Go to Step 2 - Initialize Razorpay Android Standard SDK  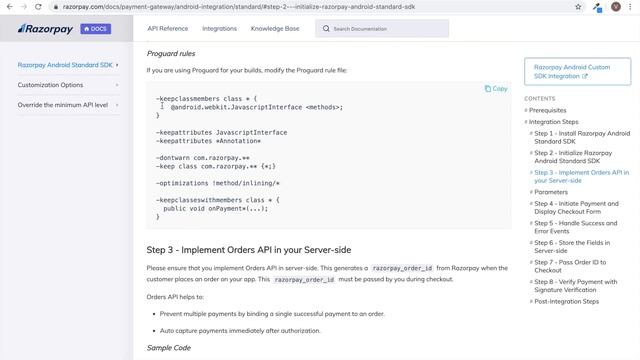pyautogui.click(x=573, y=157)
